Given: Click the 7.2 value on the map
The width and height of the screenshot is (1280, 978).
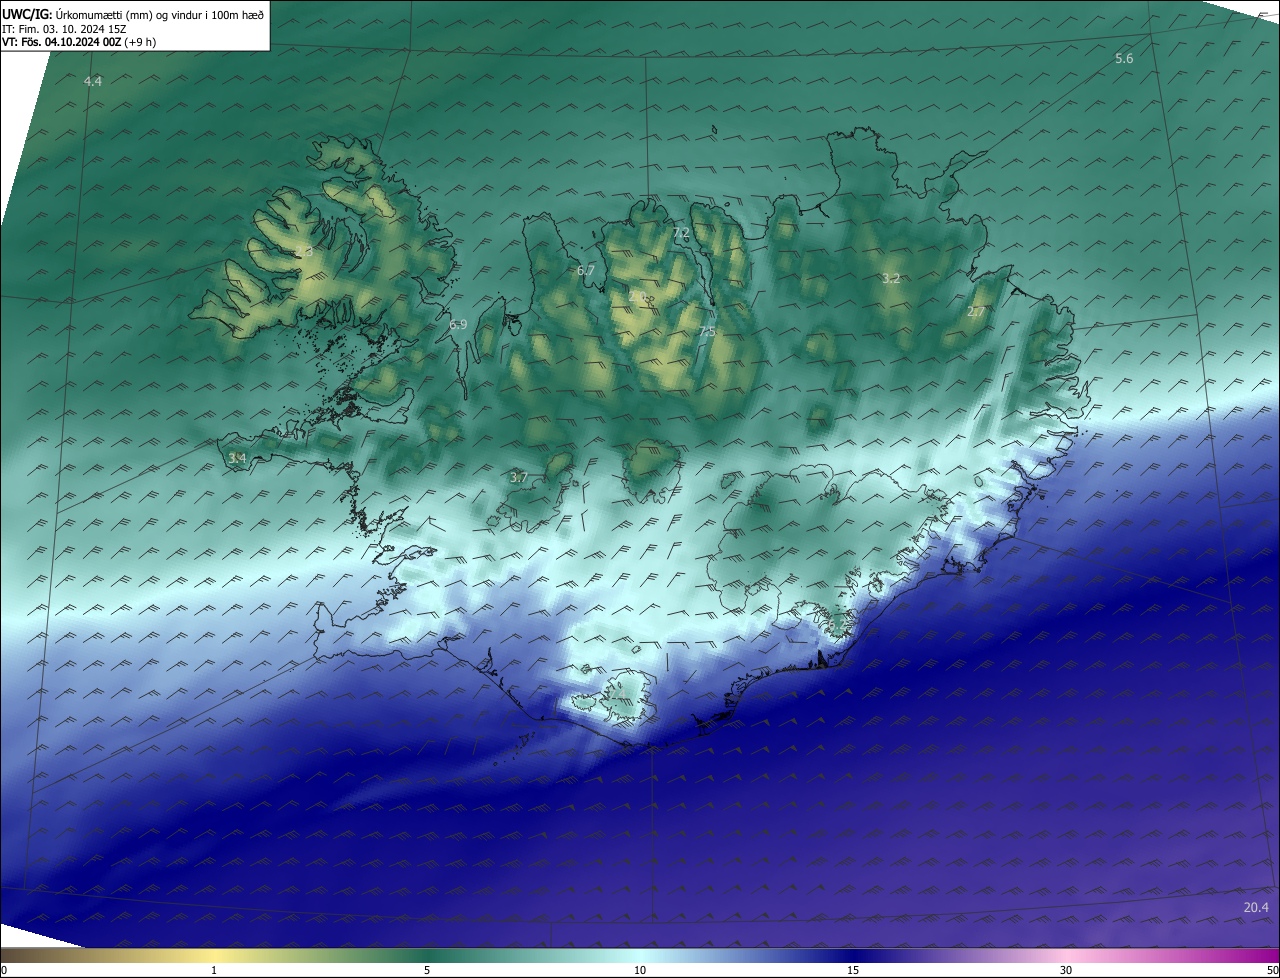Looking at the screenshot, I should (x=681, y=233).
